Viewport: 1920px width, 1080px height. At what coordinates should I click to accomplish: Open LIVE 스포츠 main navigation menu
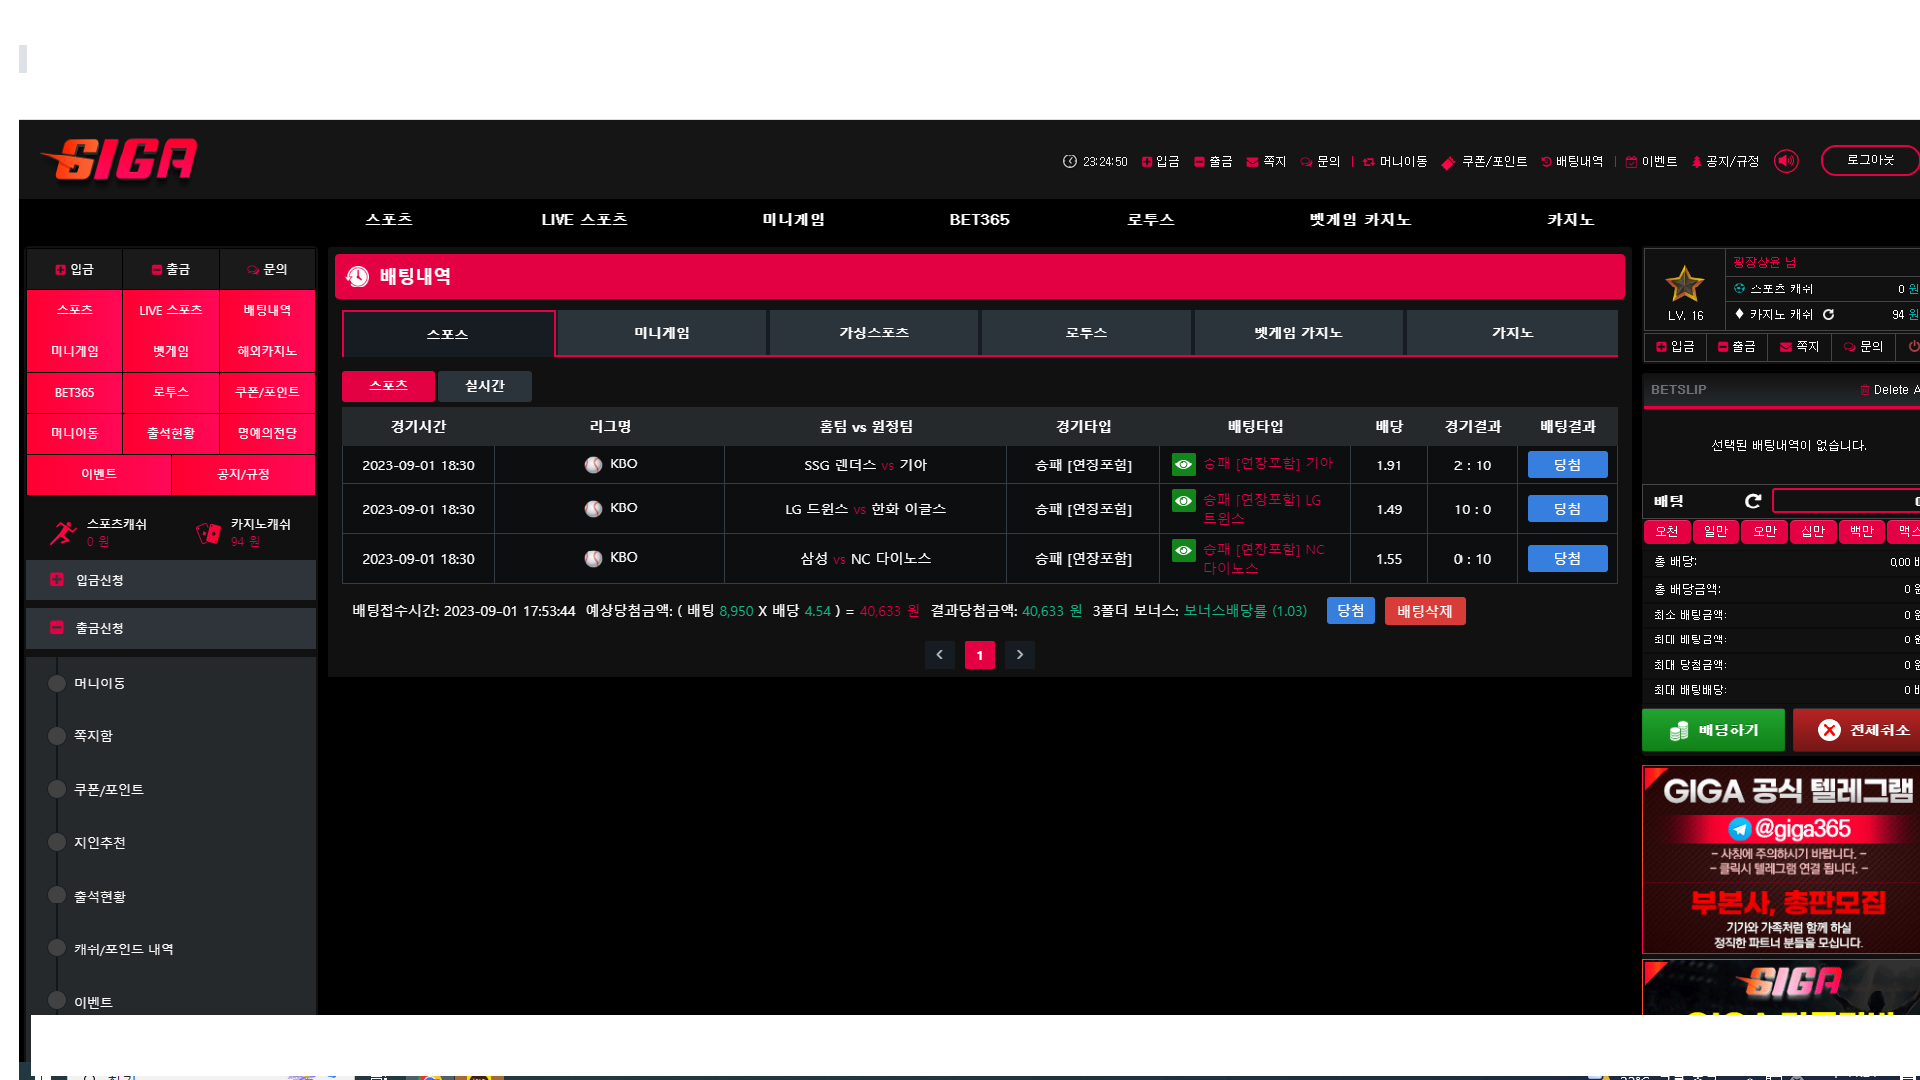click(x=584, y=219)
